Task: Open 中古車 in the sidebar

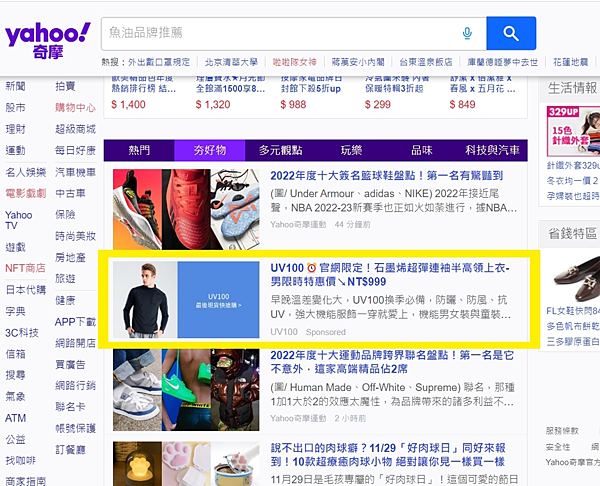Action: 70,193
